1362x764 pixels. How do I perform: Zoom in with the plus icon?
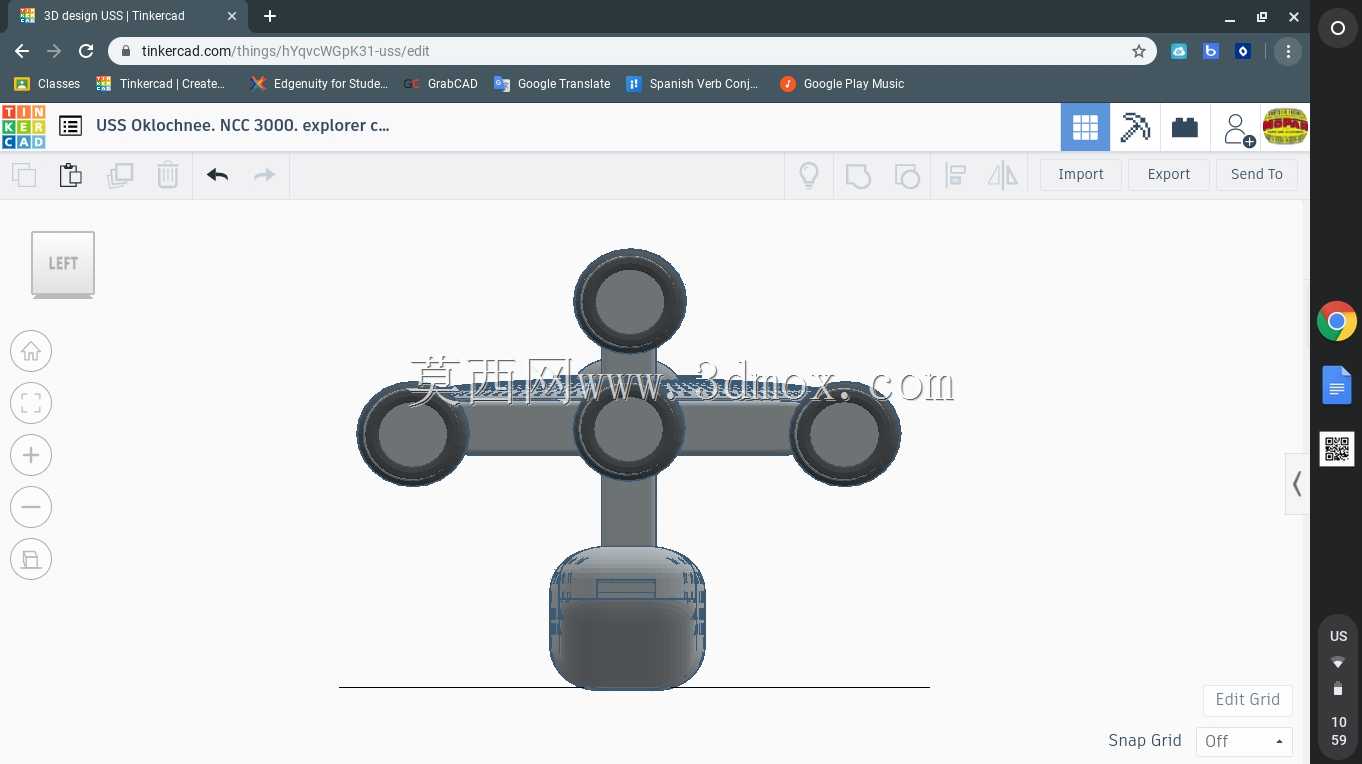tap(31, 455)
